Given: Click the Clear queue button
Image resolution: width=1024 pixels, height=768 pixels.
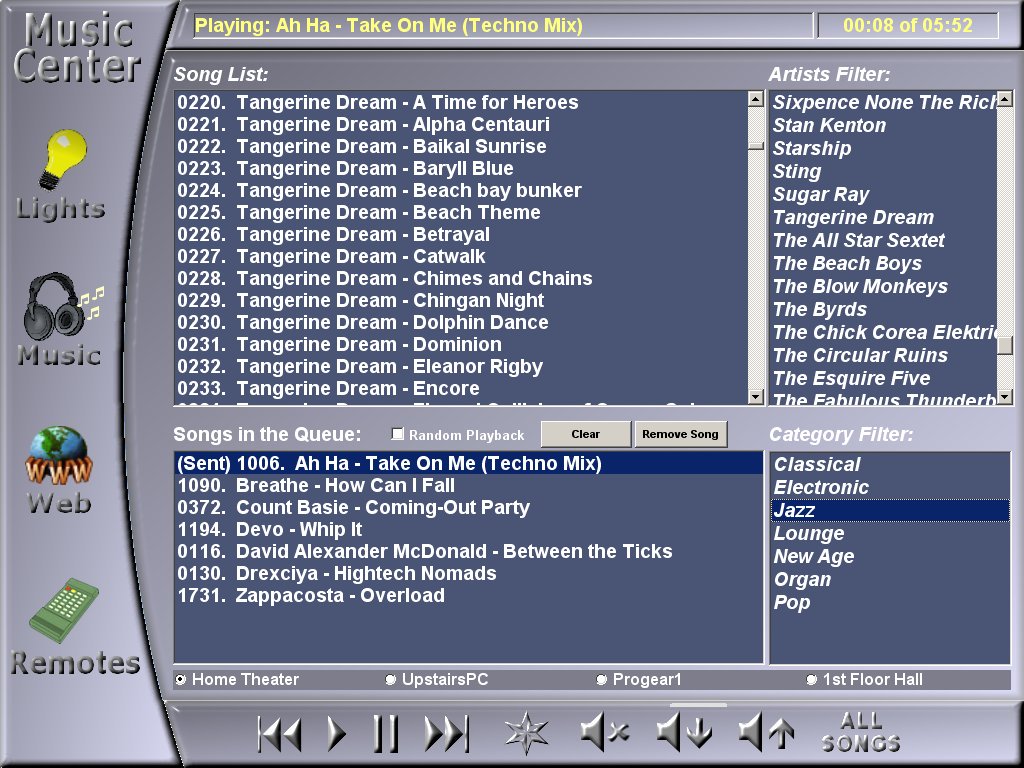Looking at the screenshot, I should pyautogui.click(x=585, y=434).
